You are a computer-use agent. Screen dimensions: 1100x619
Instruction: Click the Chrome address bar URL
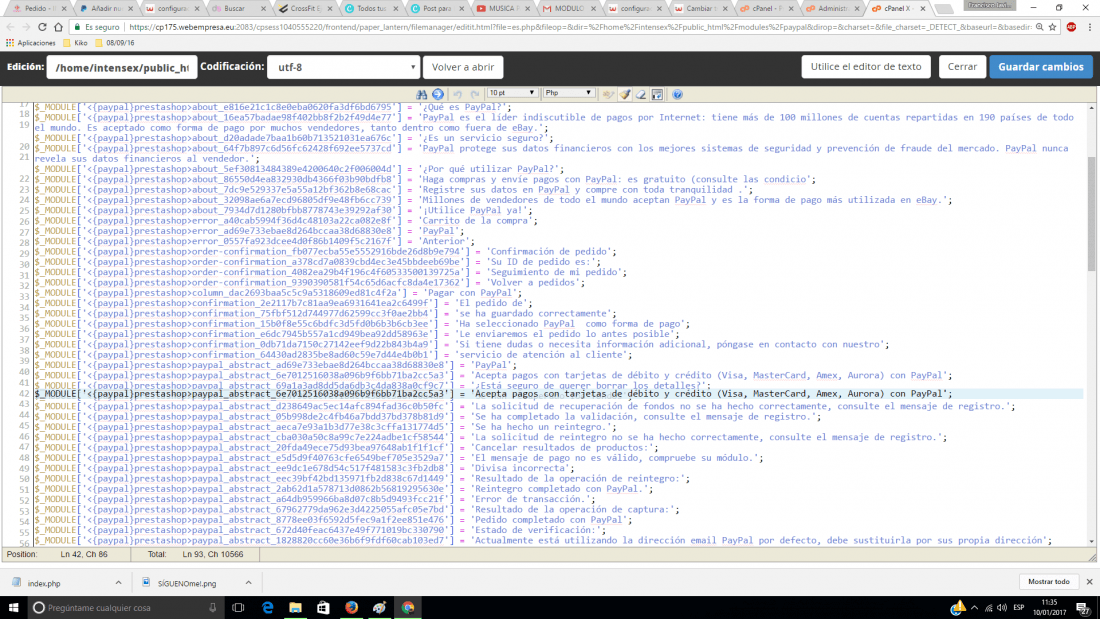point(580,27)
